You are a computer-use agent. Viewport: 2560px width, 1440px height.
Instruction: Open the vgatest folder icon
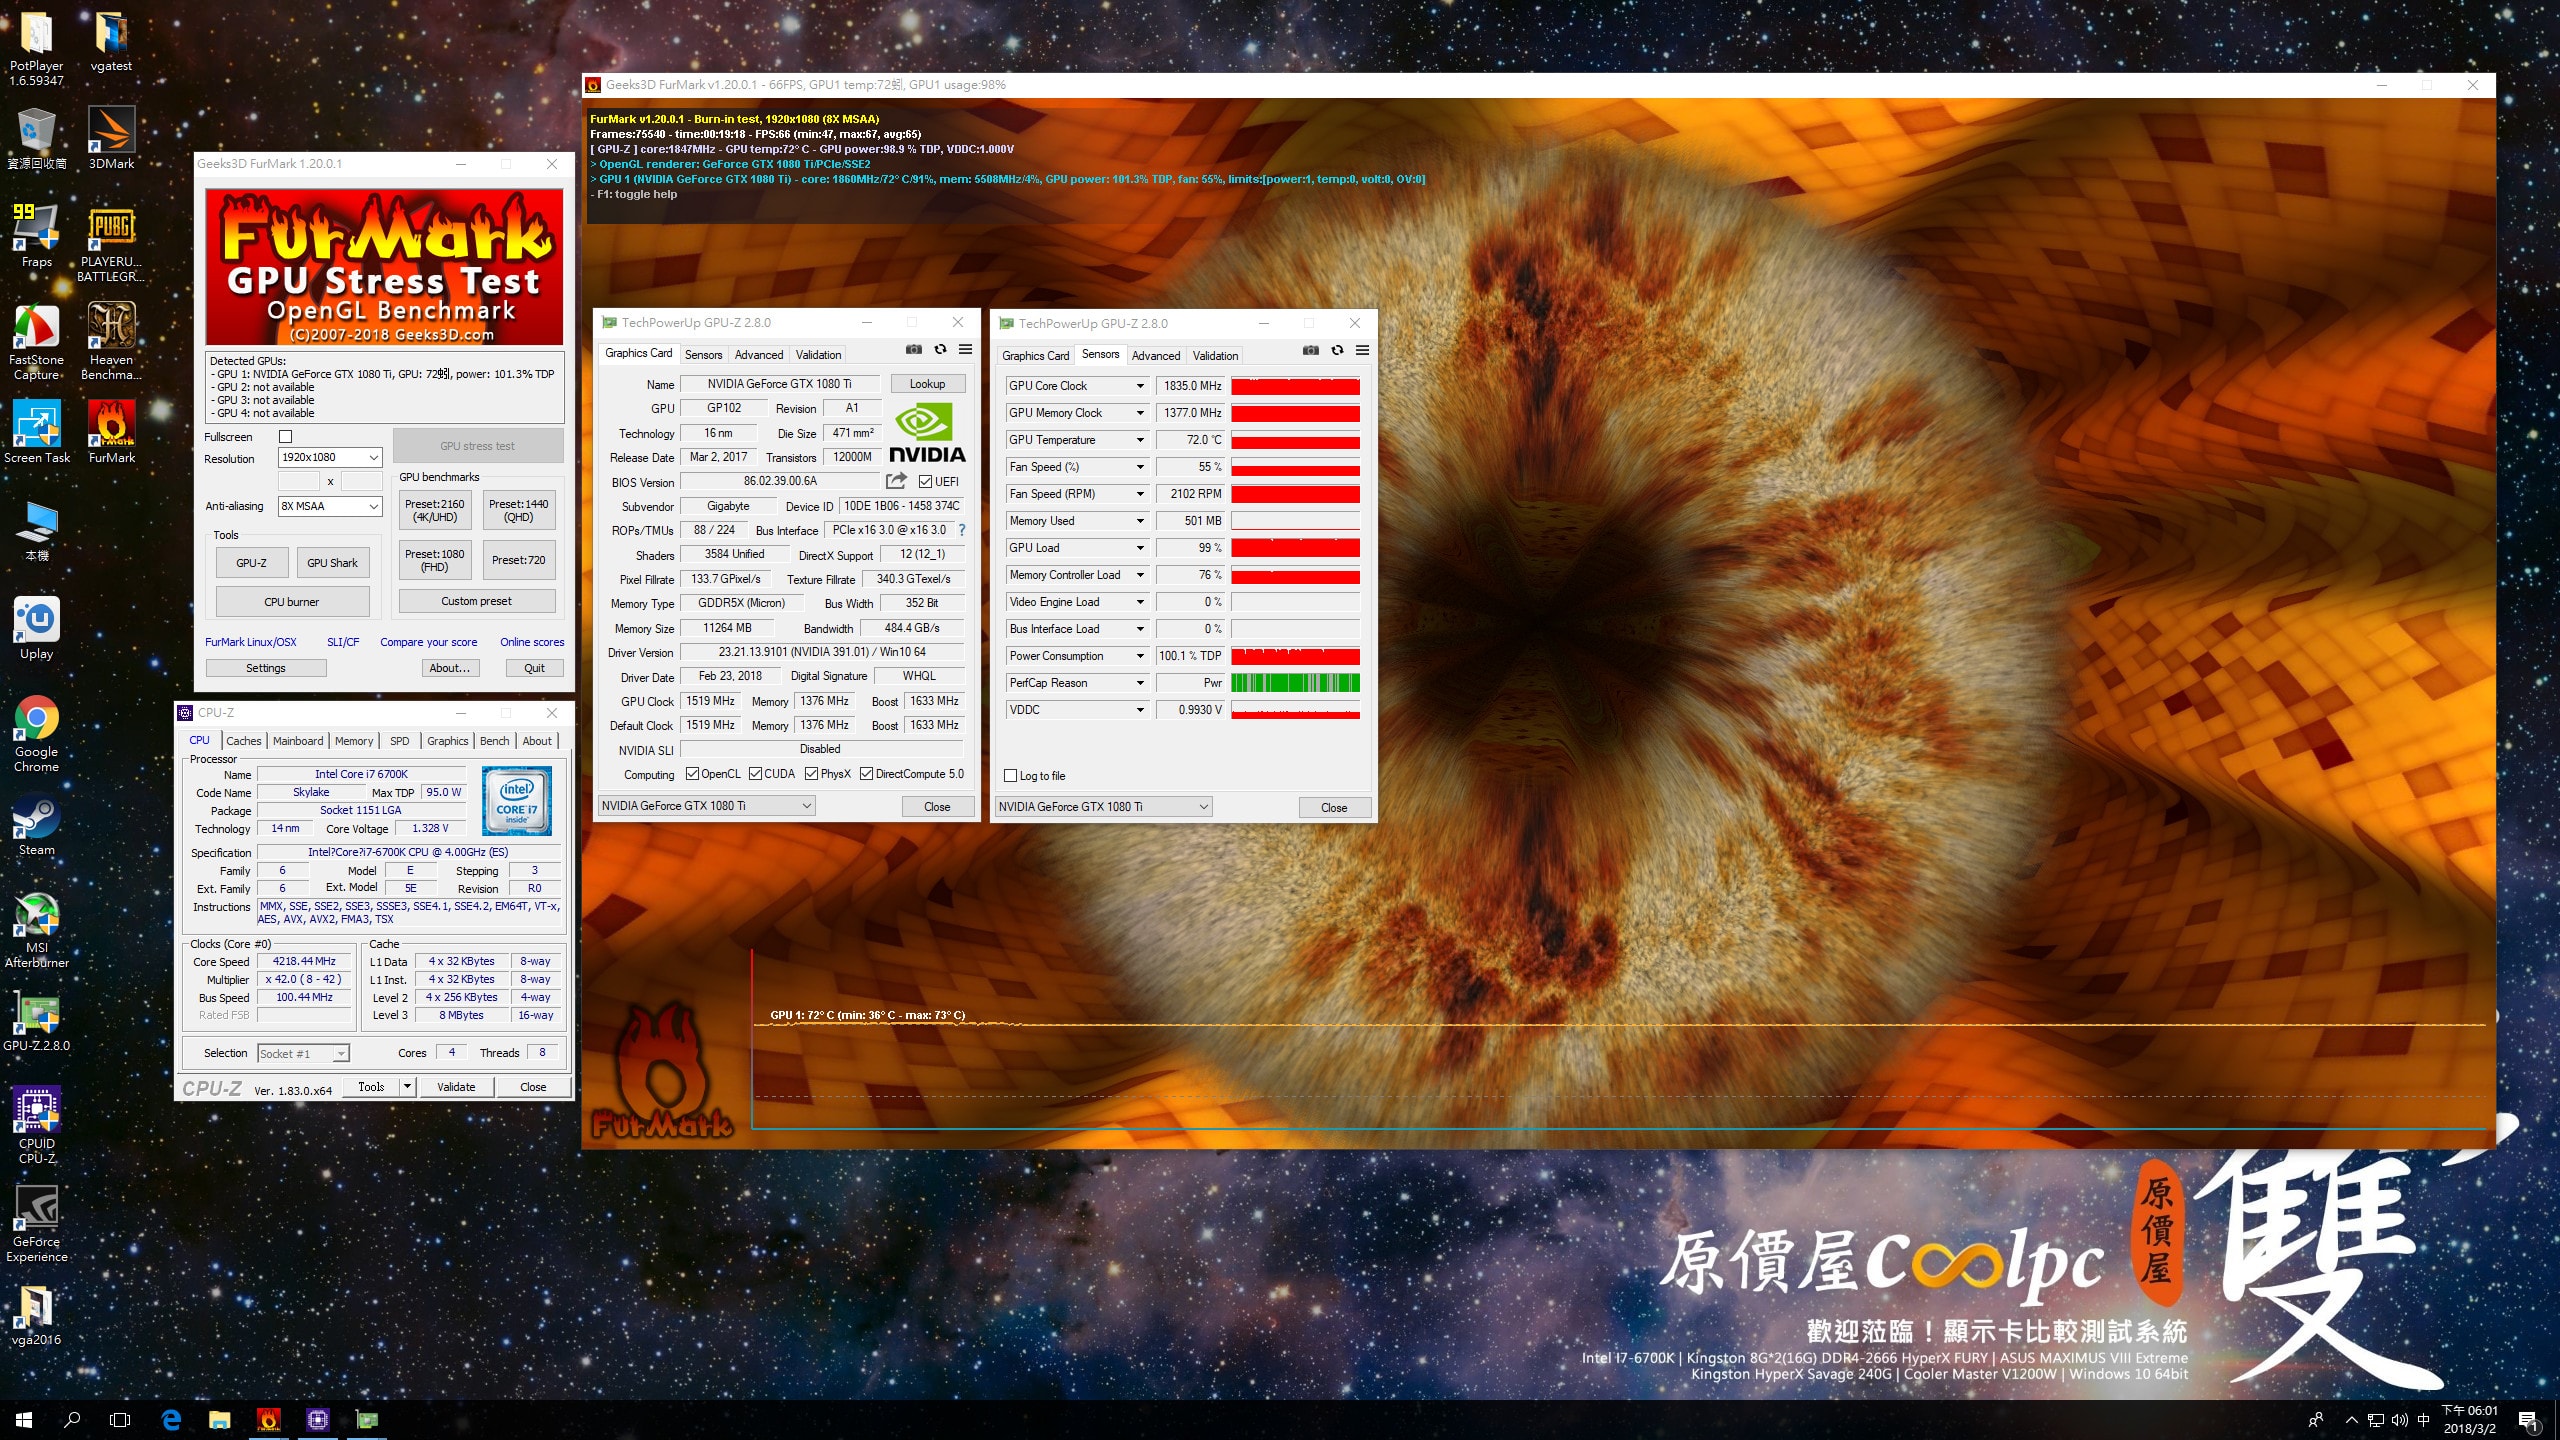click(x=111, y=42)
